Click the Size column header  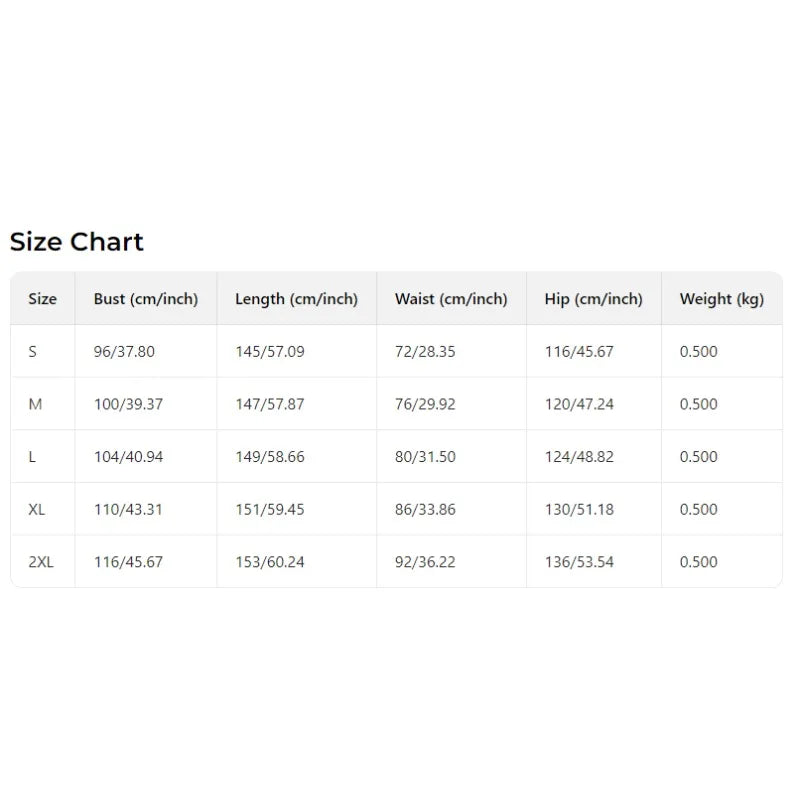click(x=43, y=299)
